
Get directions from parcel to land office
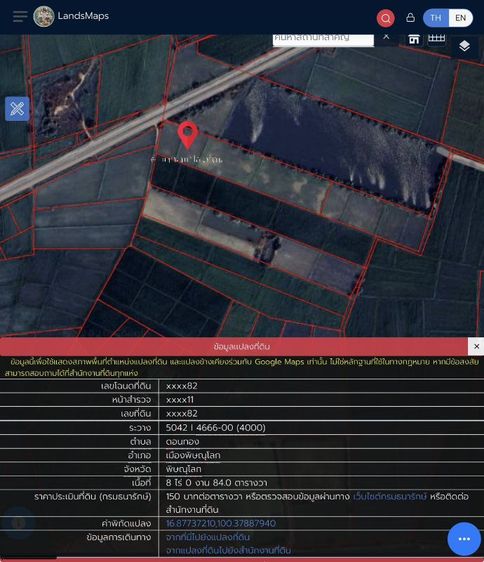click(228, 550)
